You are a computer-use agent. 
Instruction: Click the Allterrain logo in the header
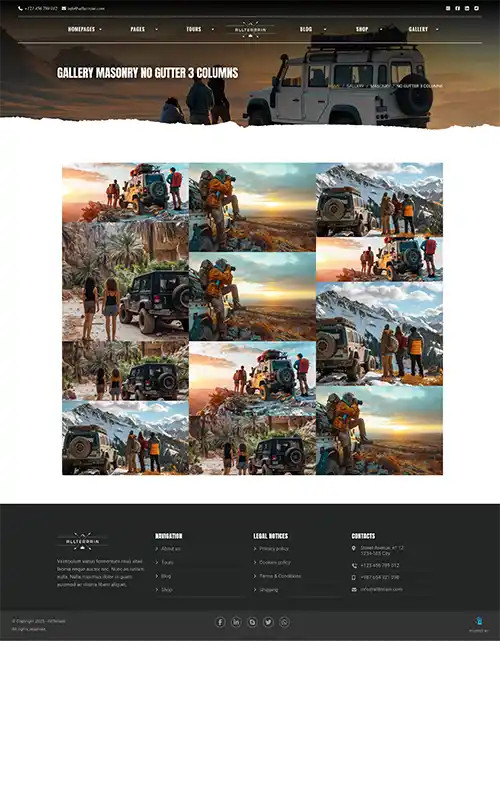point(250,29)
